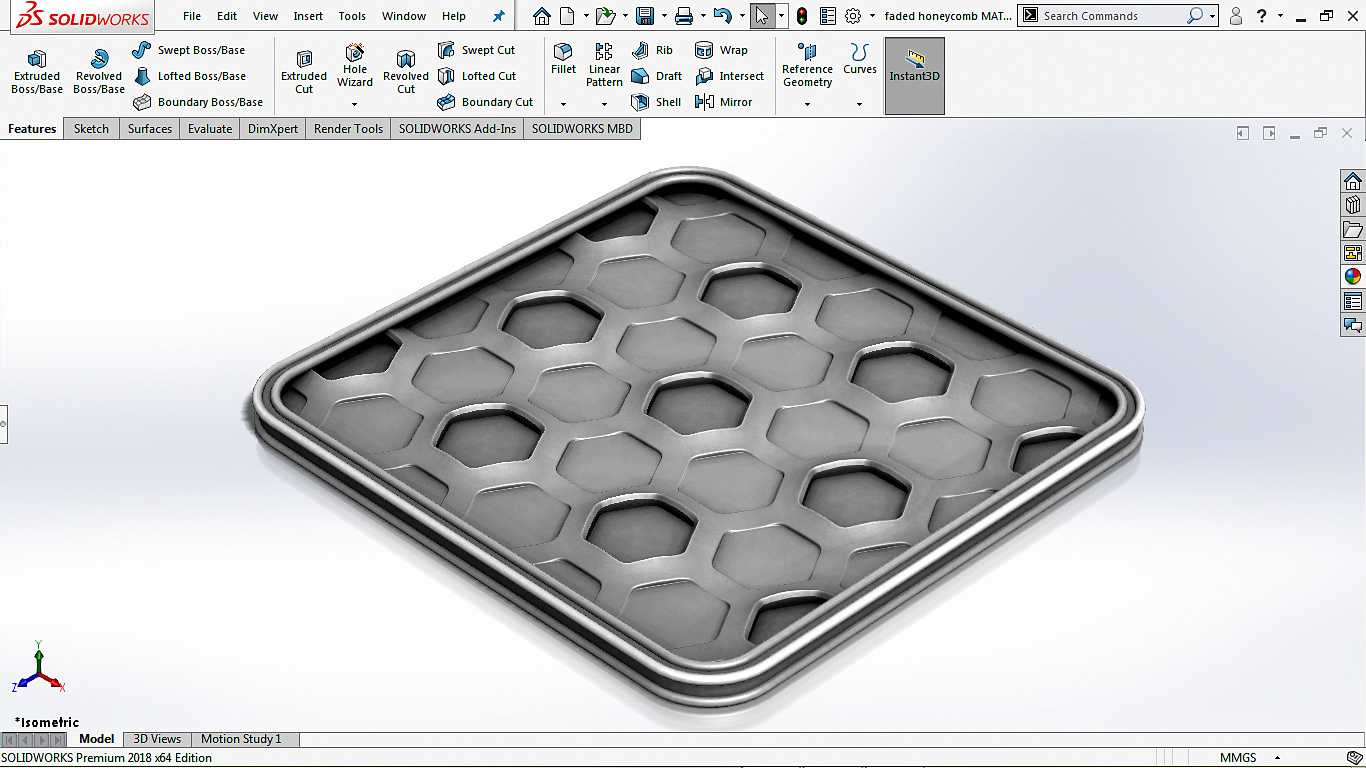
Task: Print using the printer icon
Action: click(x=684, y=16)
